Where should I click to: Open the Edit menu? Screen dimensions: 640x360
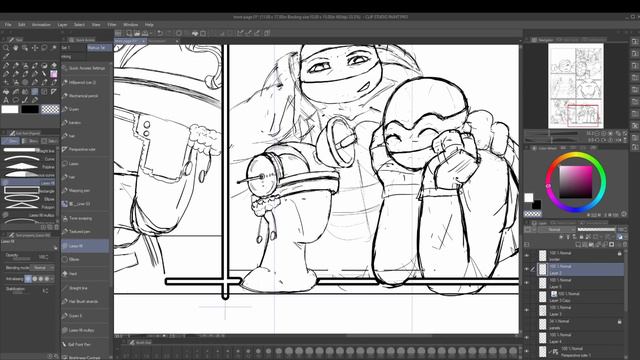click(21, 25)
